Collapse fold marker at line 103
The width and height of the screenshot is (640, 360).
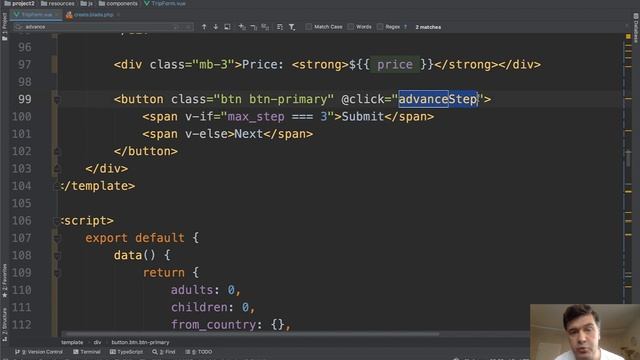click(57, 169)
